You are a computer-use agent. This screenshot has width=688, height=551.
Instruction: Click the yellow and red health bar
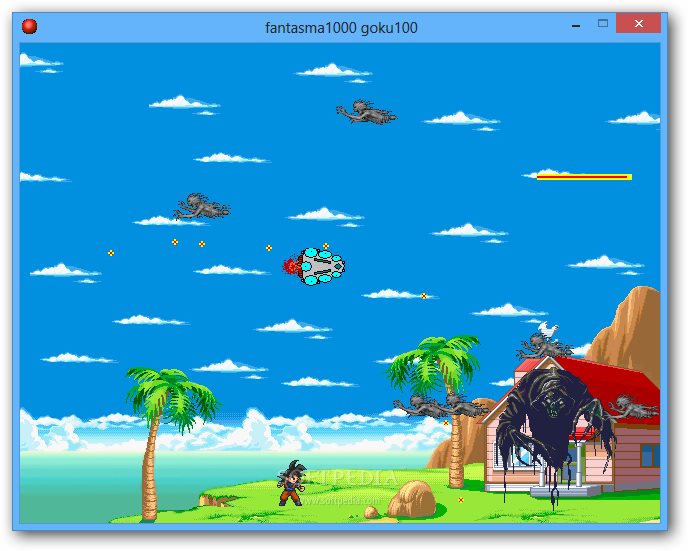584,177
